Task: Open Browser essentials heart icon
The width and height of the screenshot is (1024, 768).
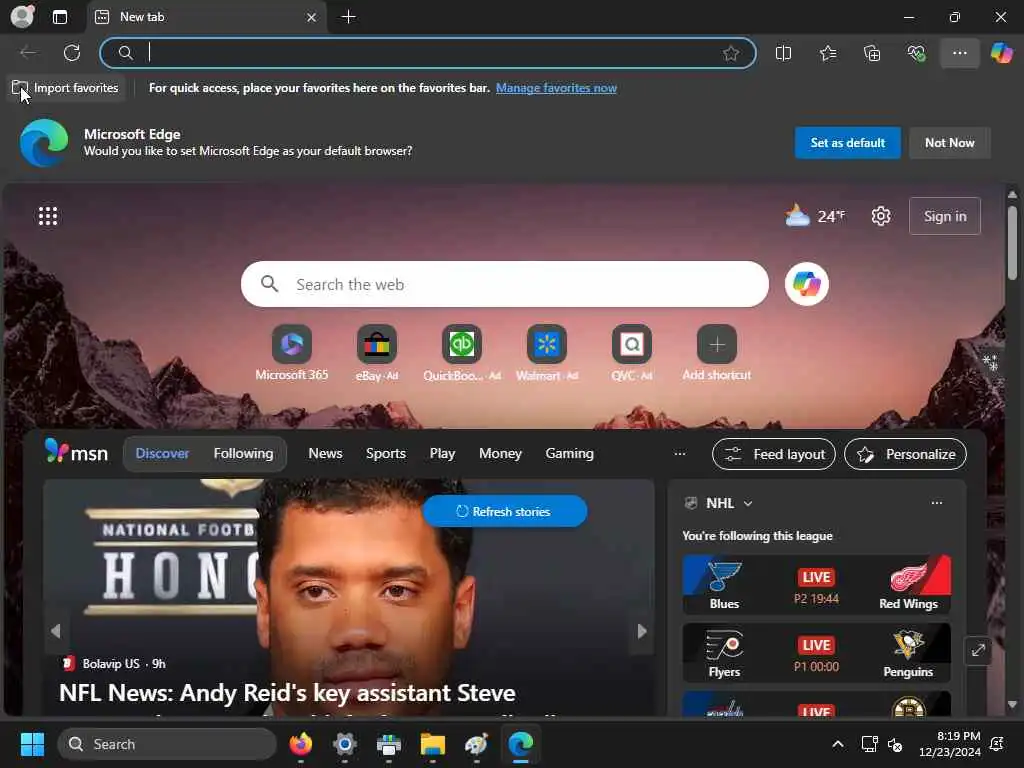Action: pos(916,53)
